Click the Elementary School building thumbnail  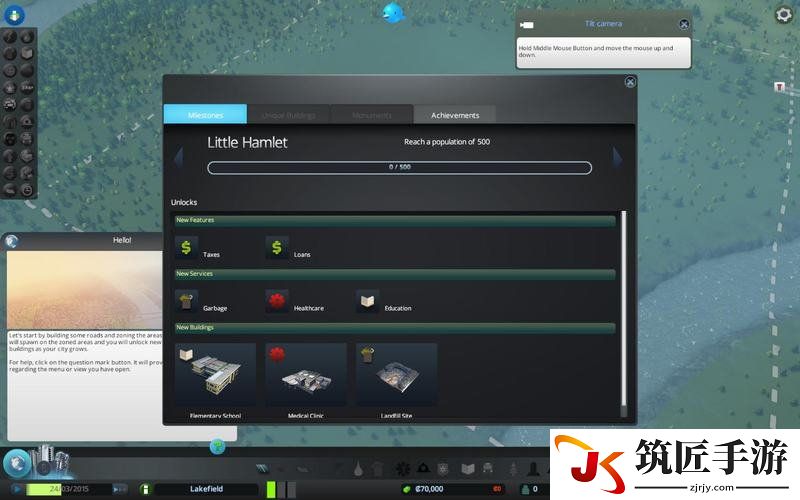215,374
